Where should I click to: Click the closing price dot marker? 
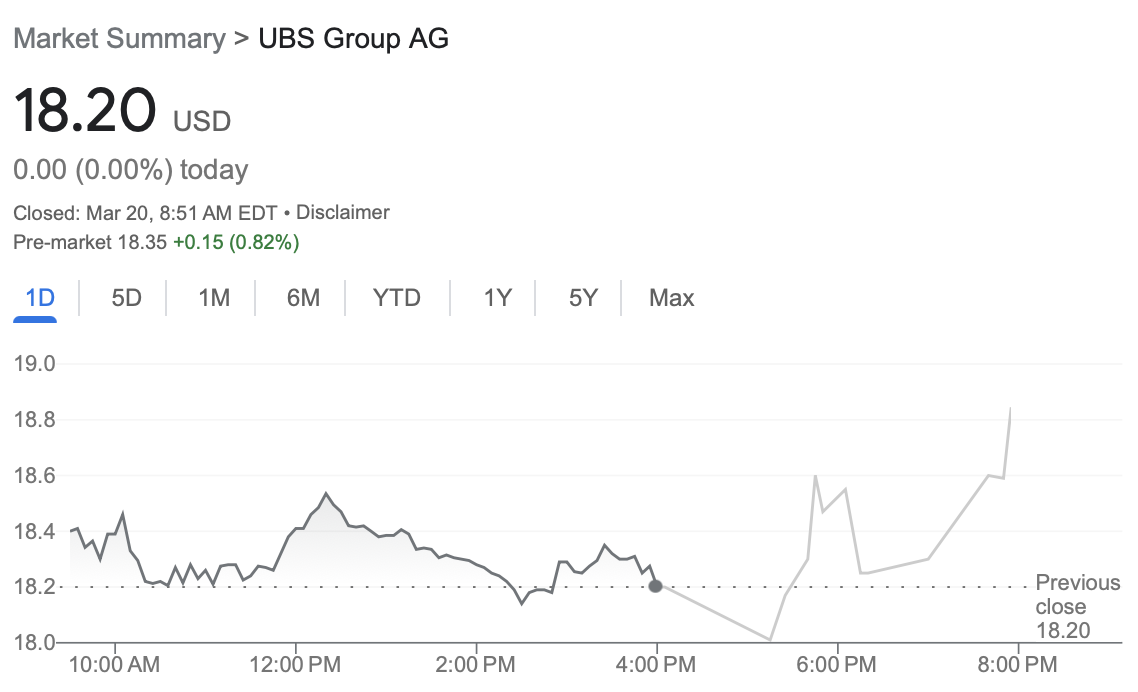coord(655,586)
